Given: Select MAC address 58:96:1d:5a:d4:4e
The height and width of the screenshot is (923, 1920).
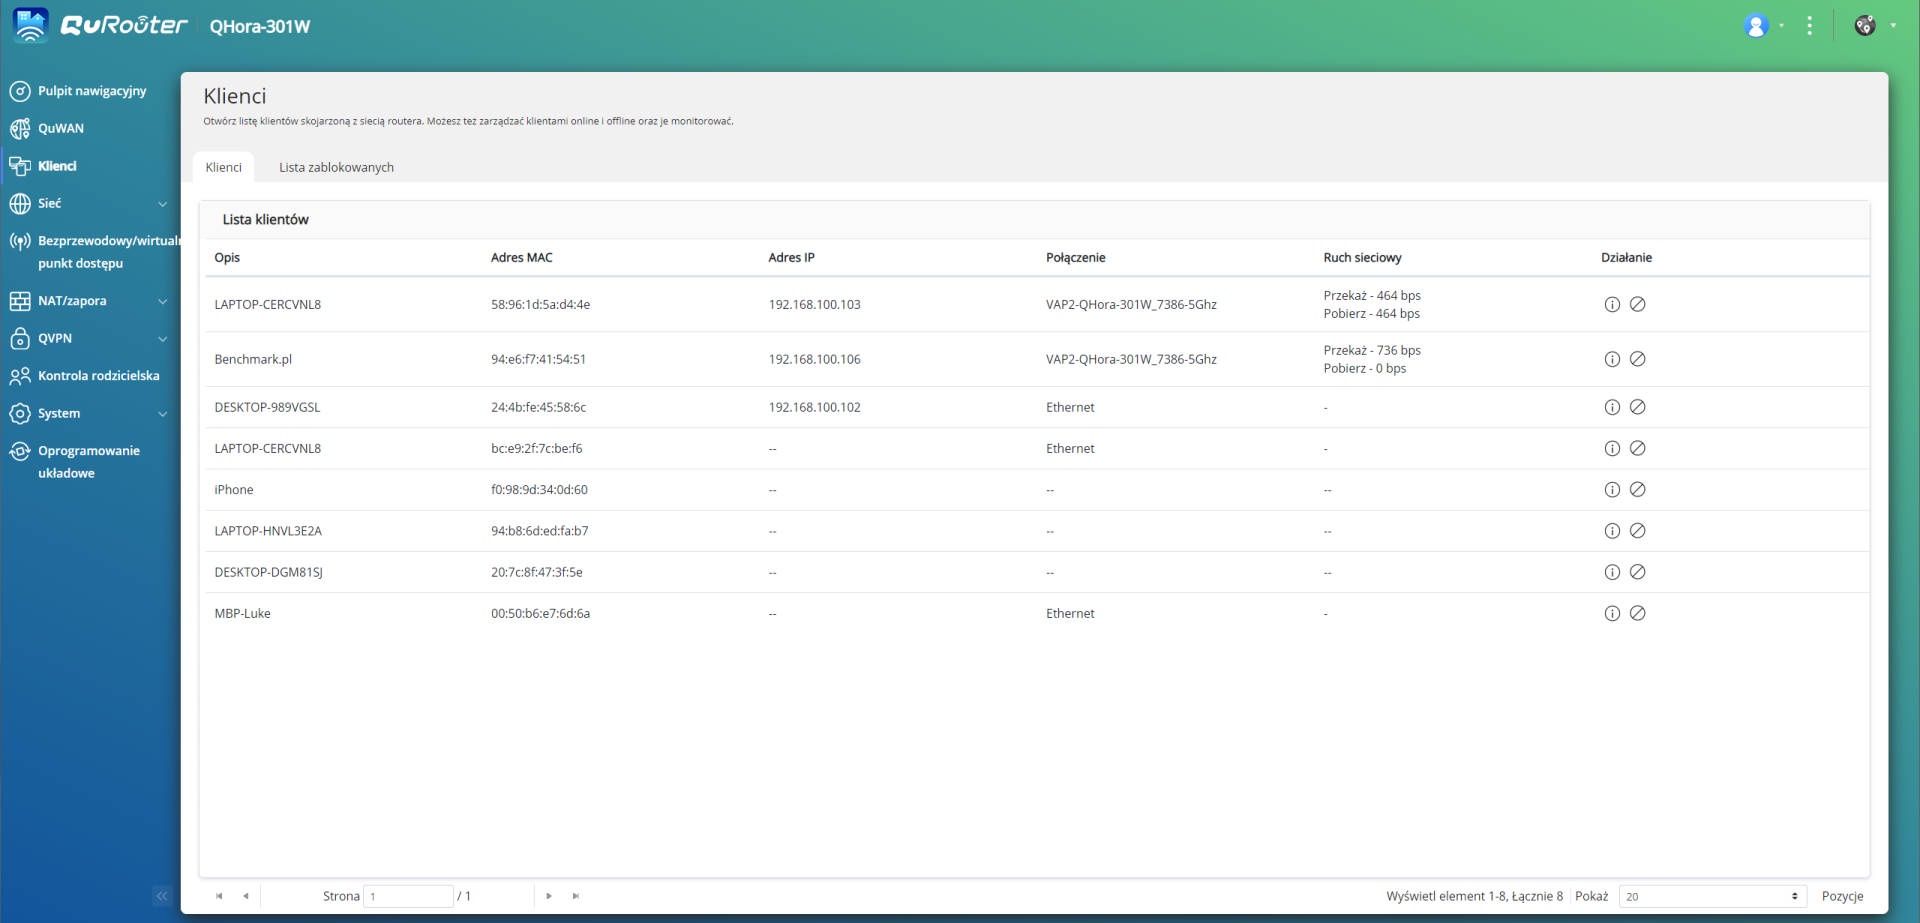Looking at the screenshot, I should (540, 305).
